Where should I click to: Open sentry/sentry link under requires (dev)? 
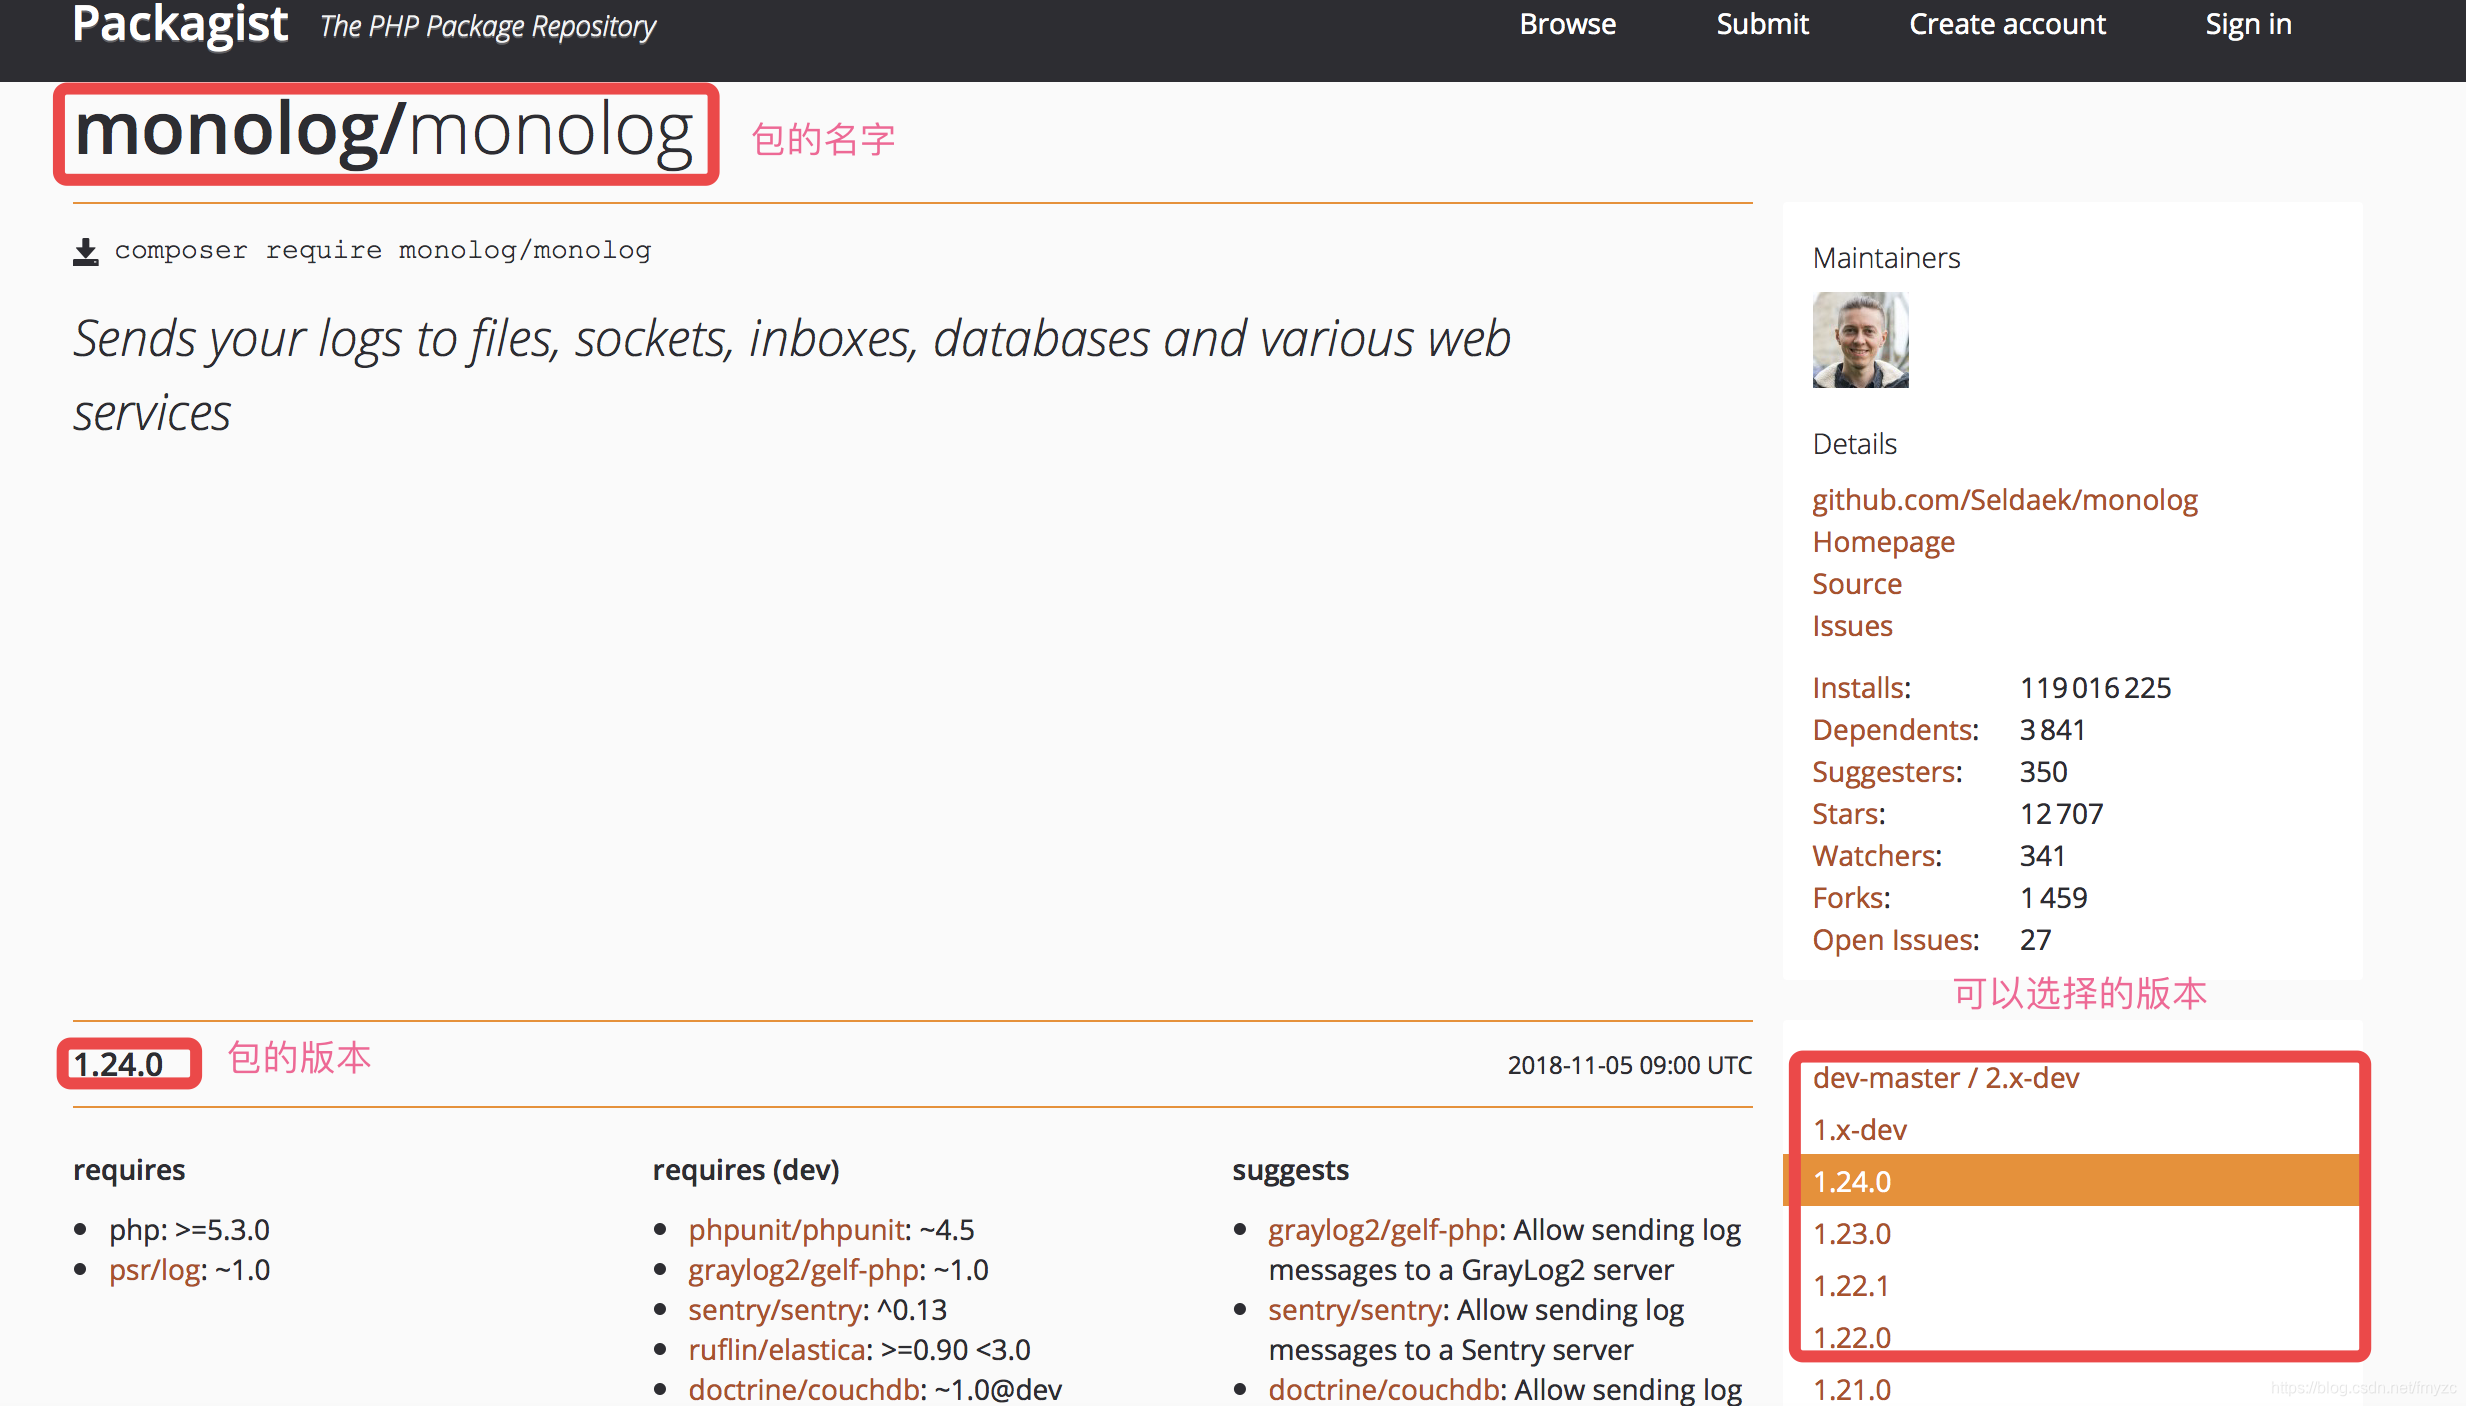(775, 1310)
